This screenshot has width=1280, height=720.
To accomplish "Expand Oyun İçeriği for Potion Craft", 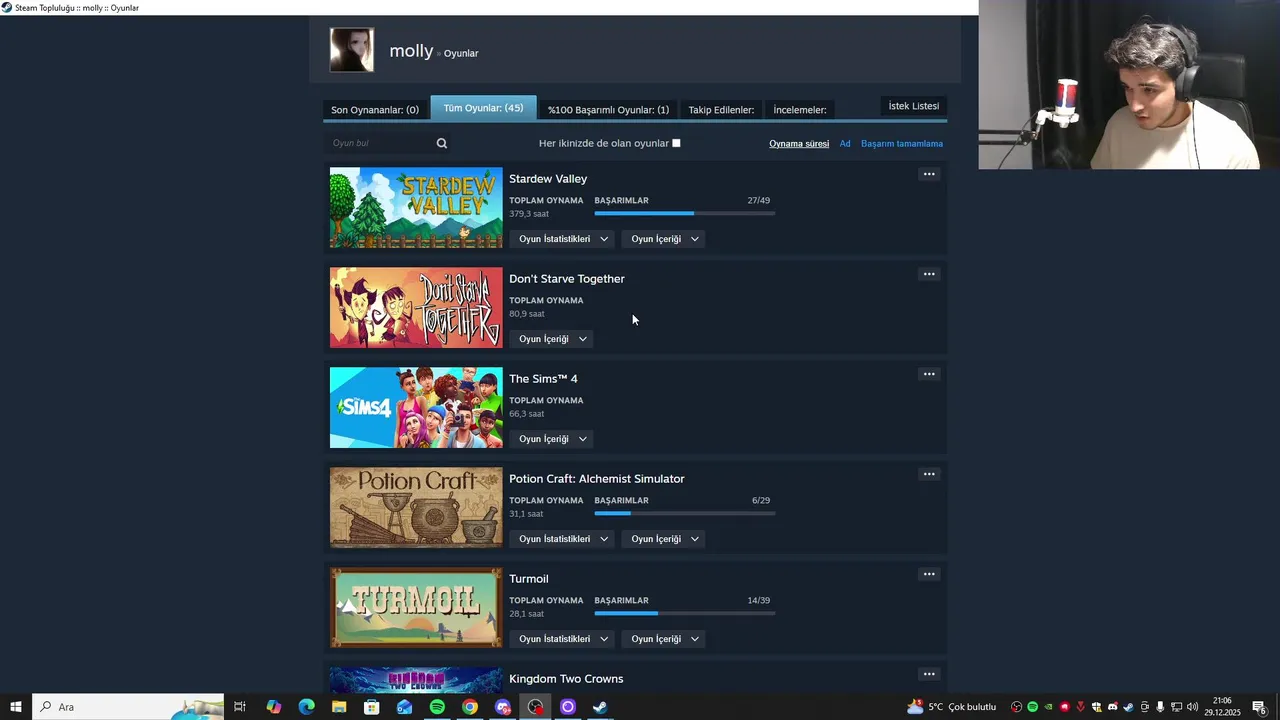I will click(x=664, y=539).
